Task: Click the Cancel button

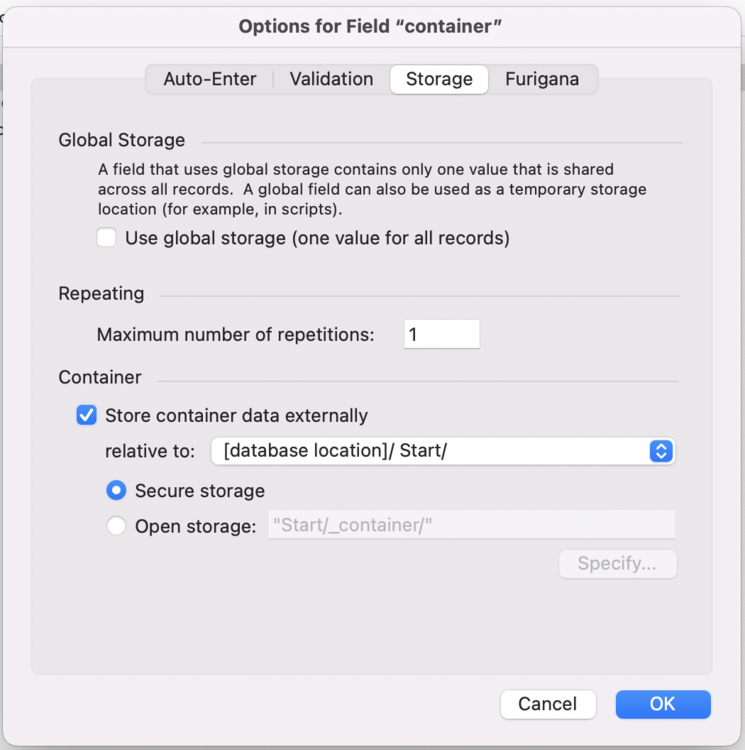Action: tap(548, 704)
